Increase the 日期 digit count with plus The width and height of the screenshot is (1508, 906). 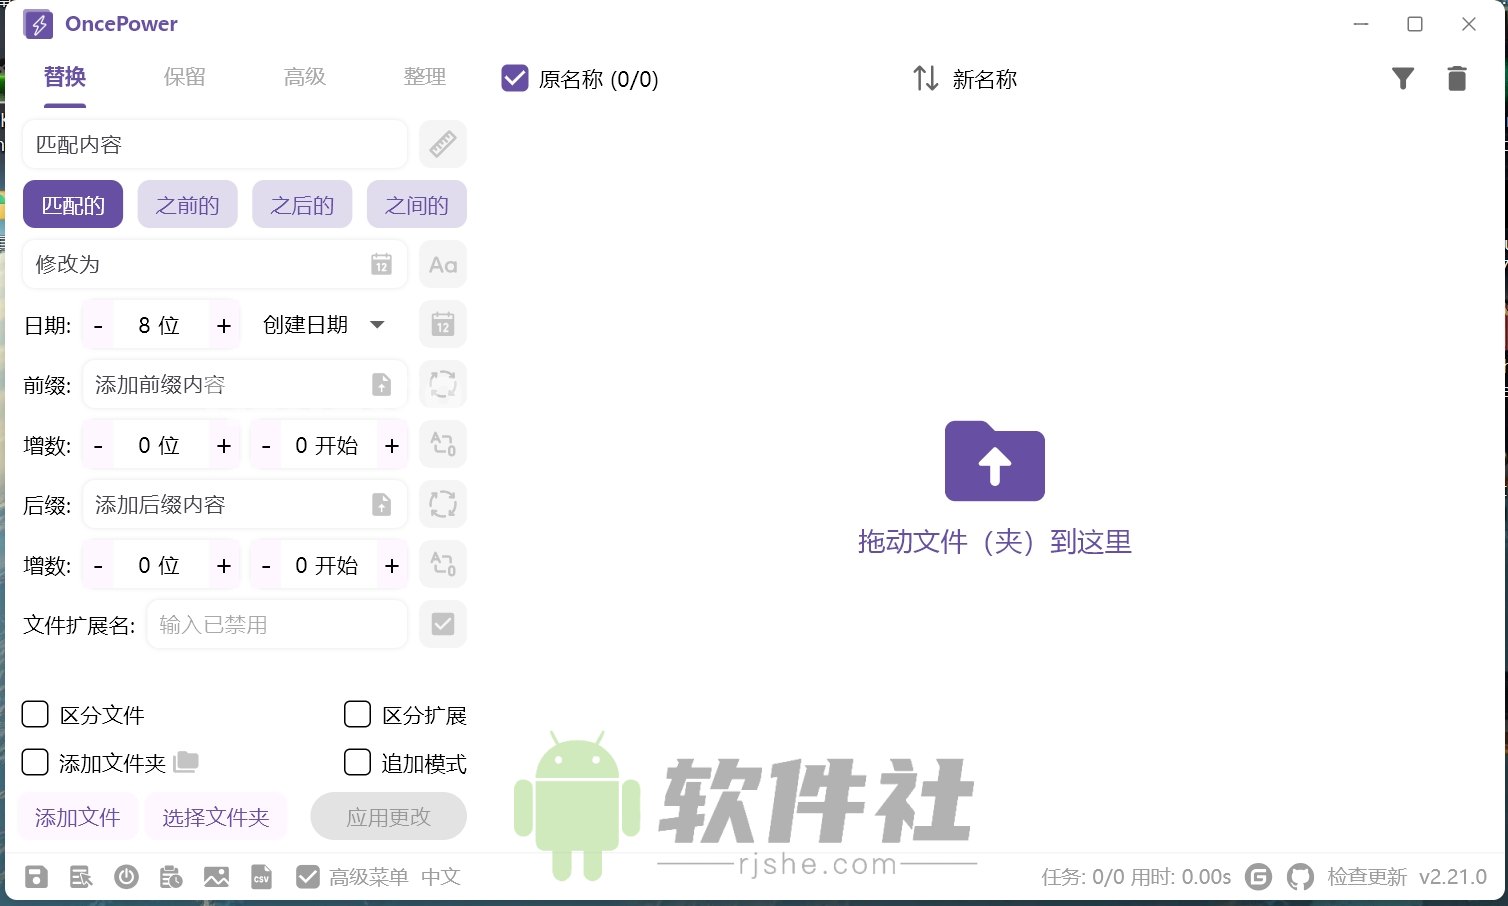(224, 325)
